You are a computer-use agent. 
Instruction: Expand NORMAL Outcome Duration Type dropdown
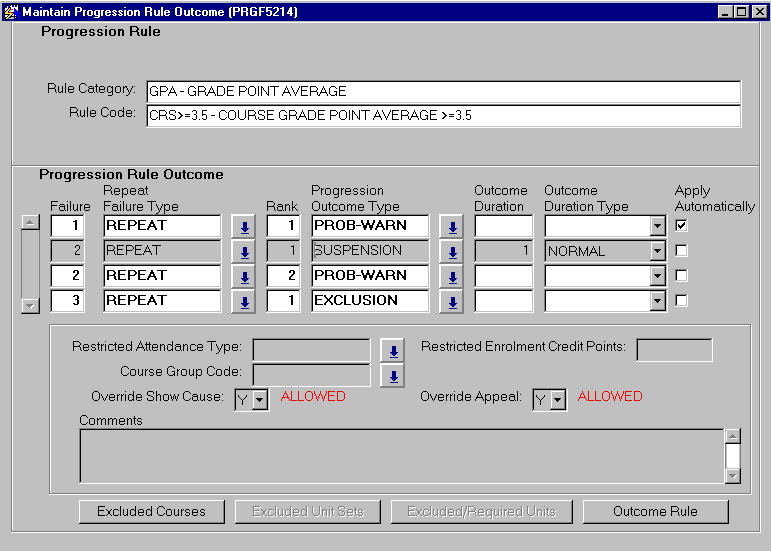657,252
